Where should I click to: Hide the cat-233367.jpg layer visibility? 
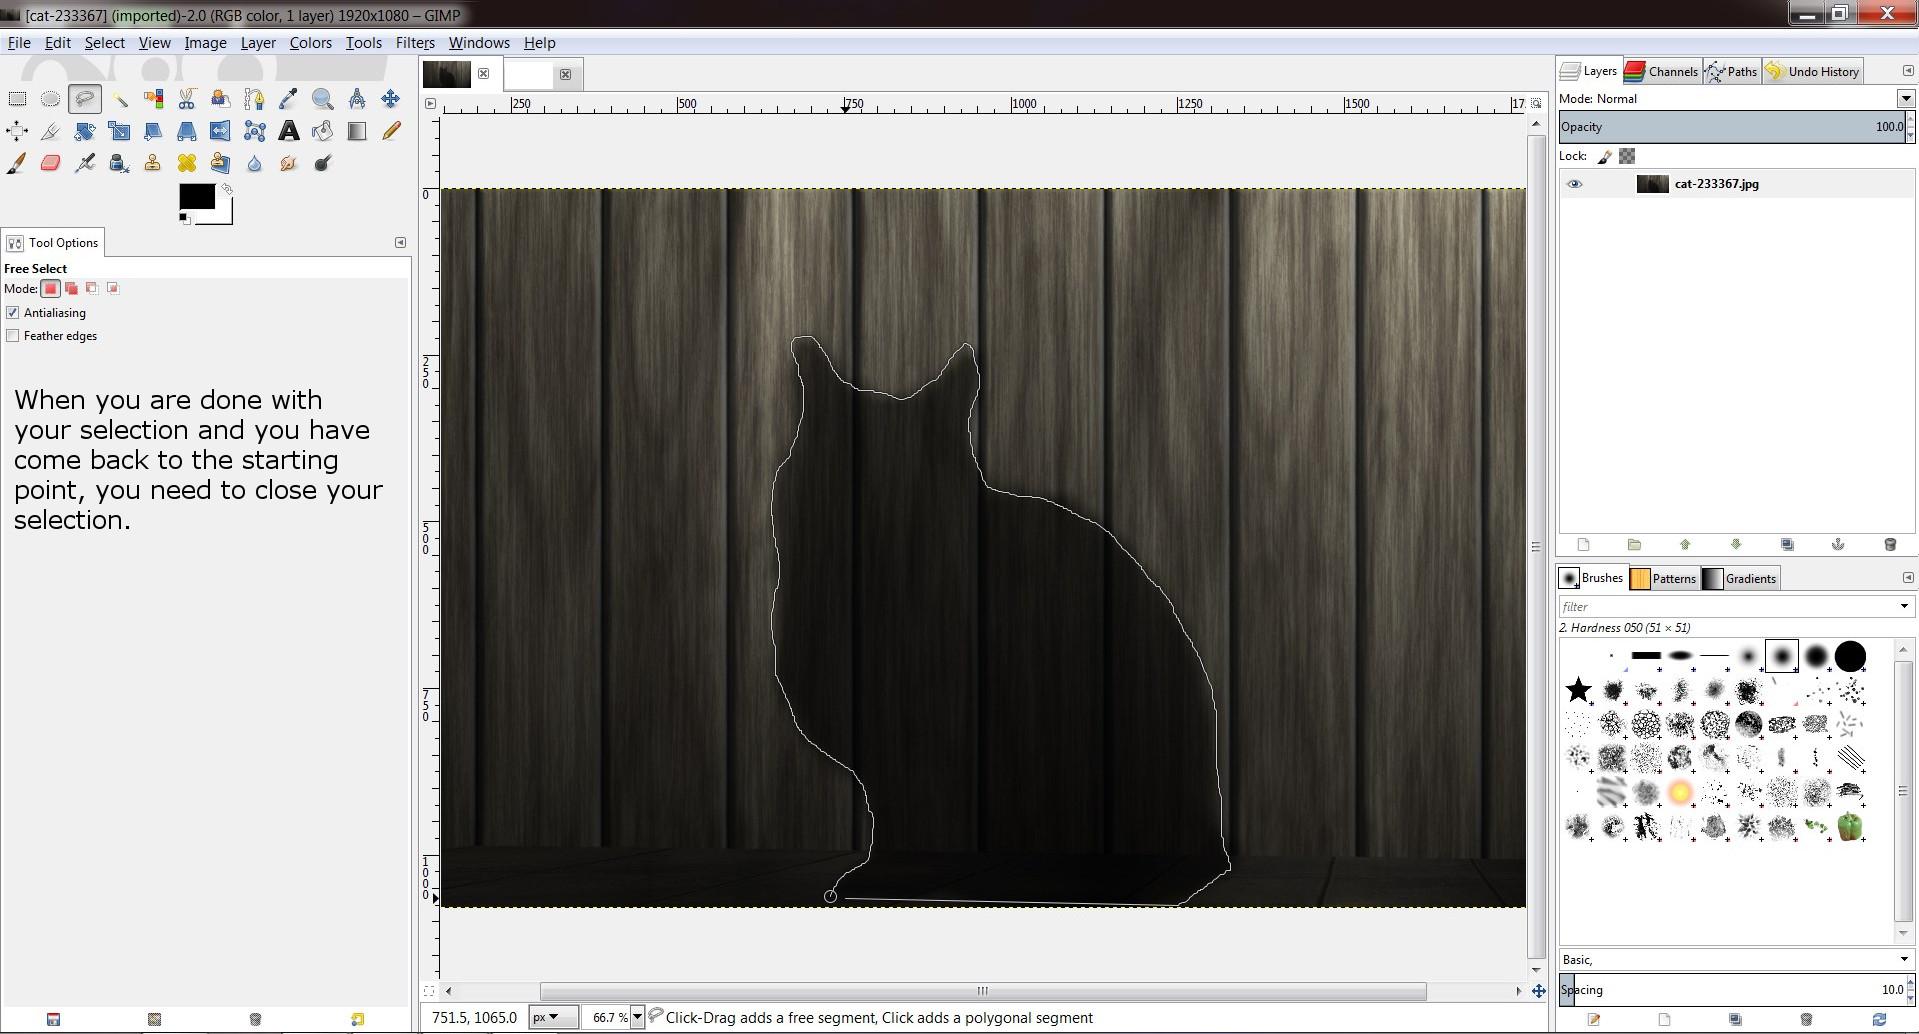[1574, 184]
